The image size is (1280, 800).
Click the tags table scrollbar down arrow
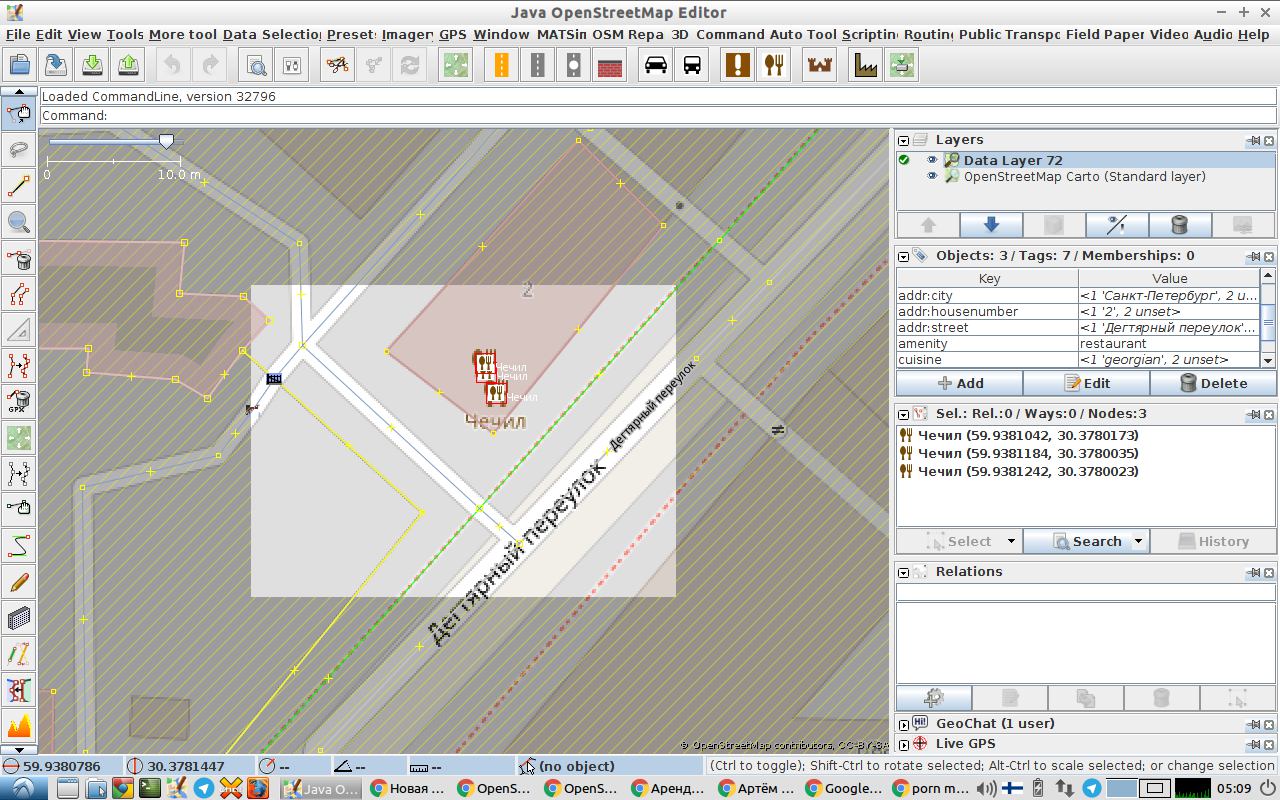pos(1268,360)
